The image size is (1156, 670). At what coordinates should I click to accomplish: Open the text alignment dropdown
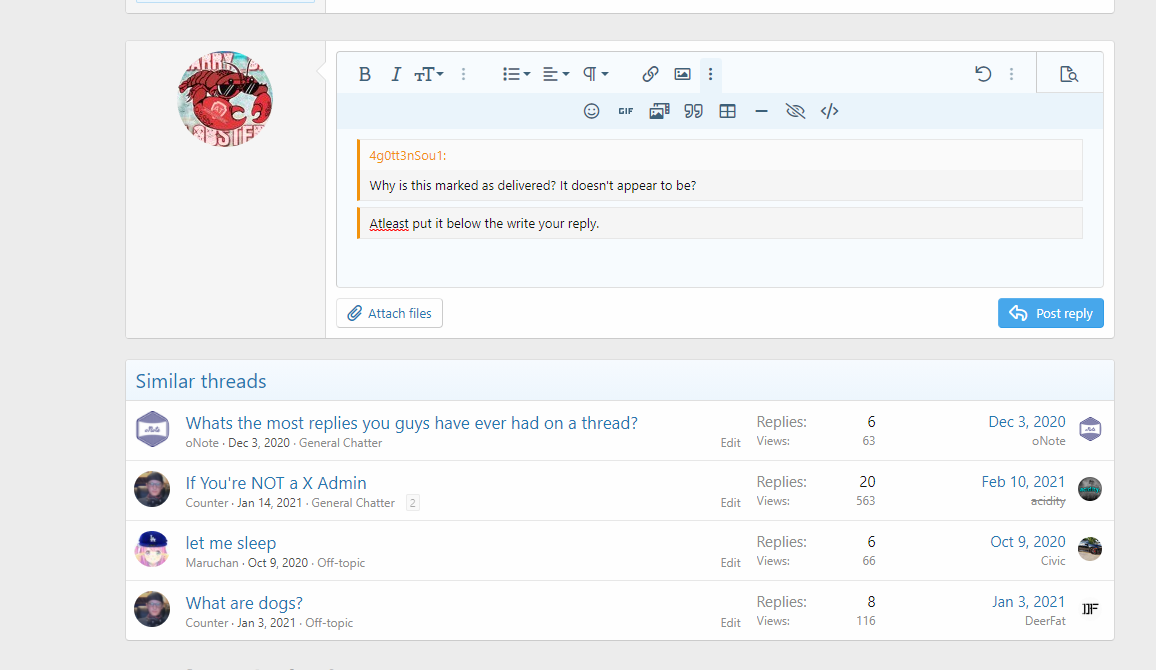556,74
